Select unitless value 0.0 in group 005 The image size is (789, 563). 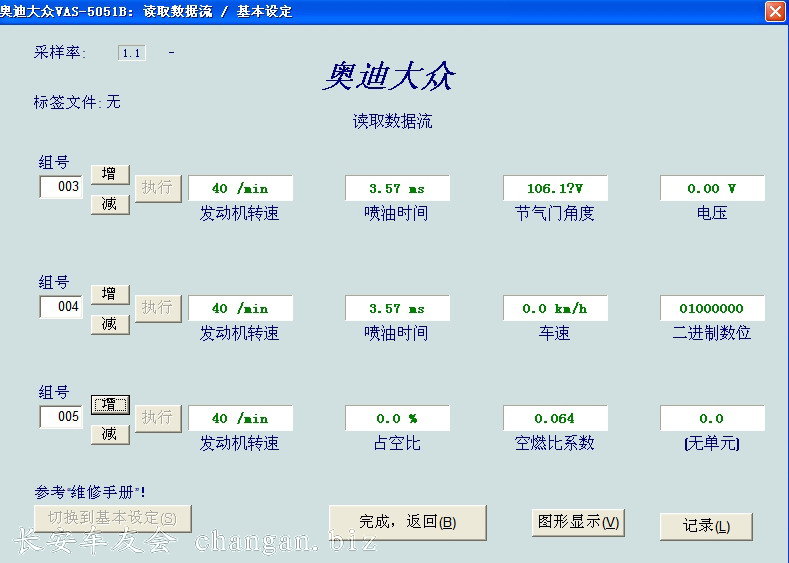coord(712,418)
